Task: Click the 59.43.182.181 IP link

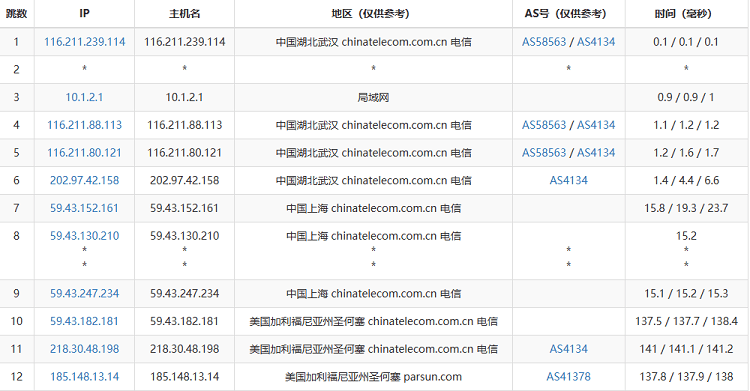Action: point(85,322)
